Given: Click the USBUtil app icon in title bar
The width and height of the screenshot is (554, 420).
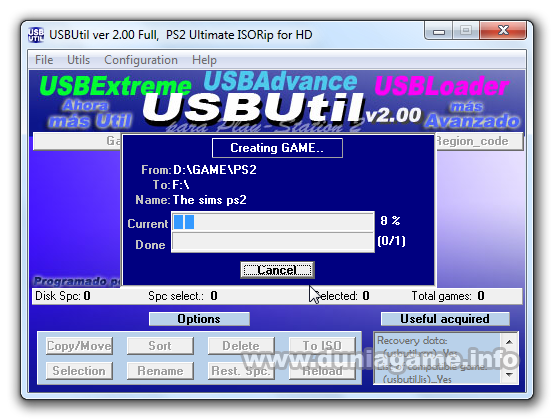Looking at the screenshot, I should click(36, 35).
